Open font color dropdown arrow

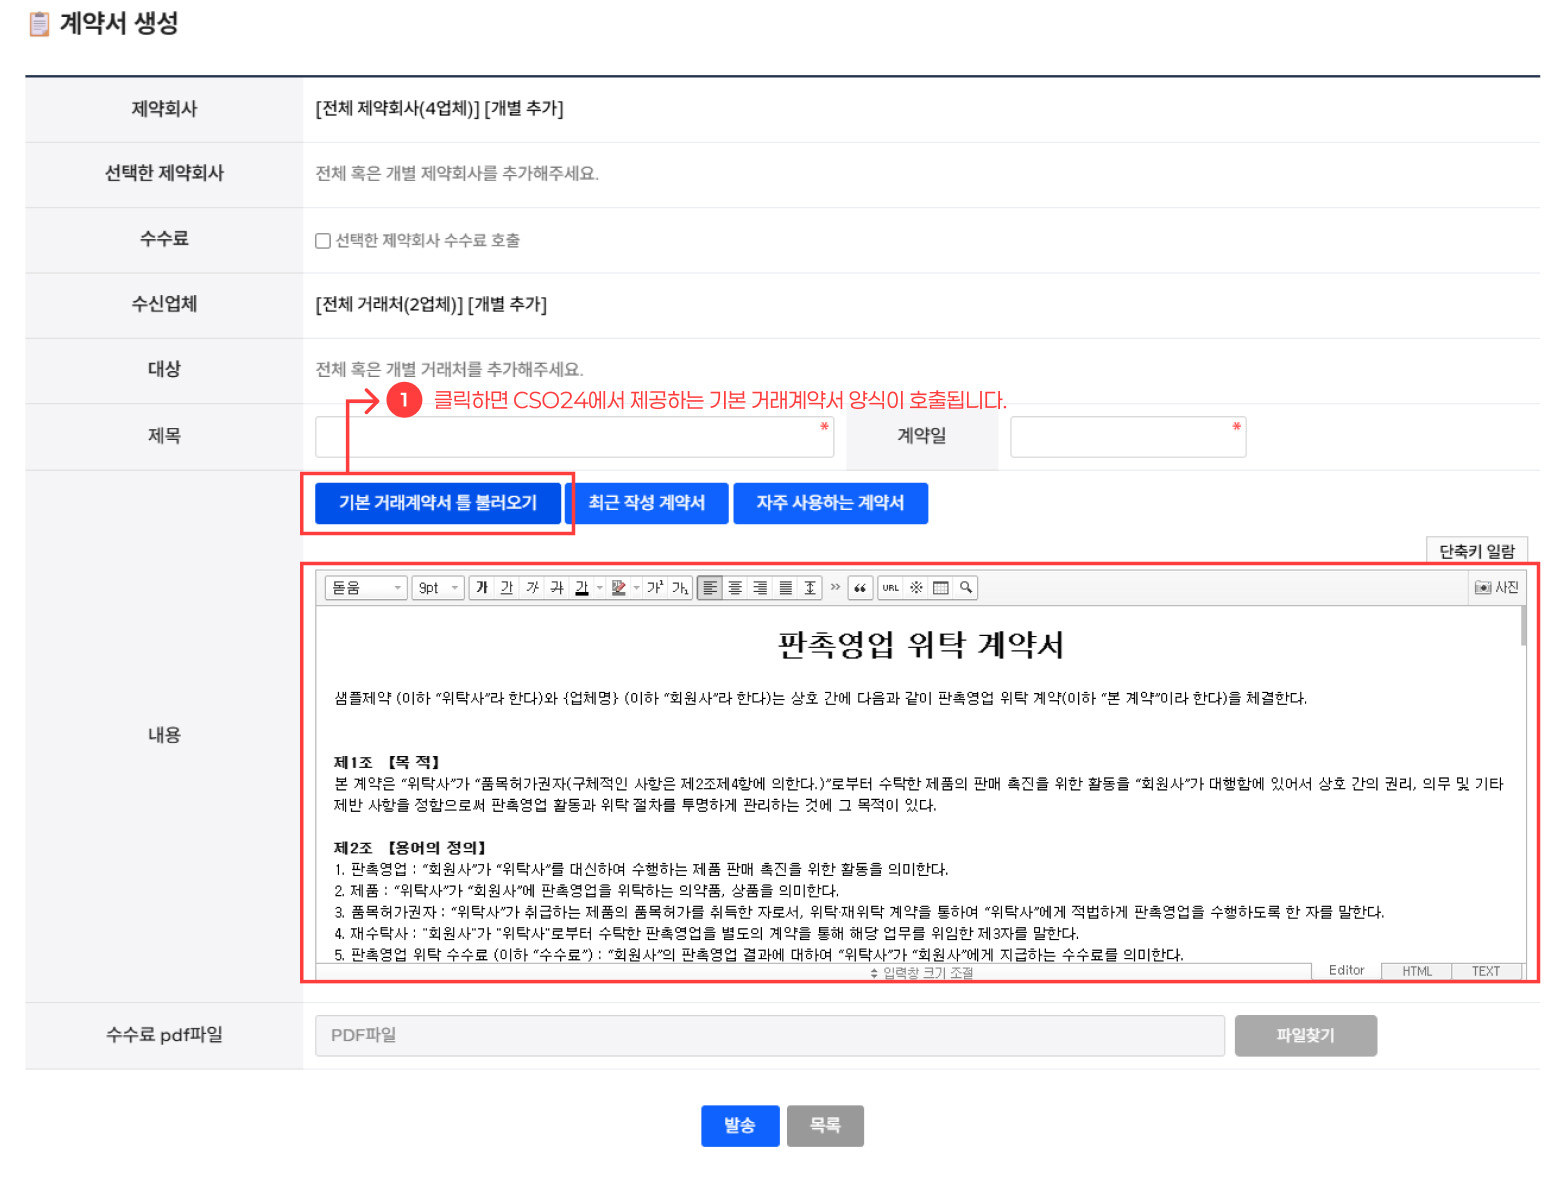pos(600,588)
